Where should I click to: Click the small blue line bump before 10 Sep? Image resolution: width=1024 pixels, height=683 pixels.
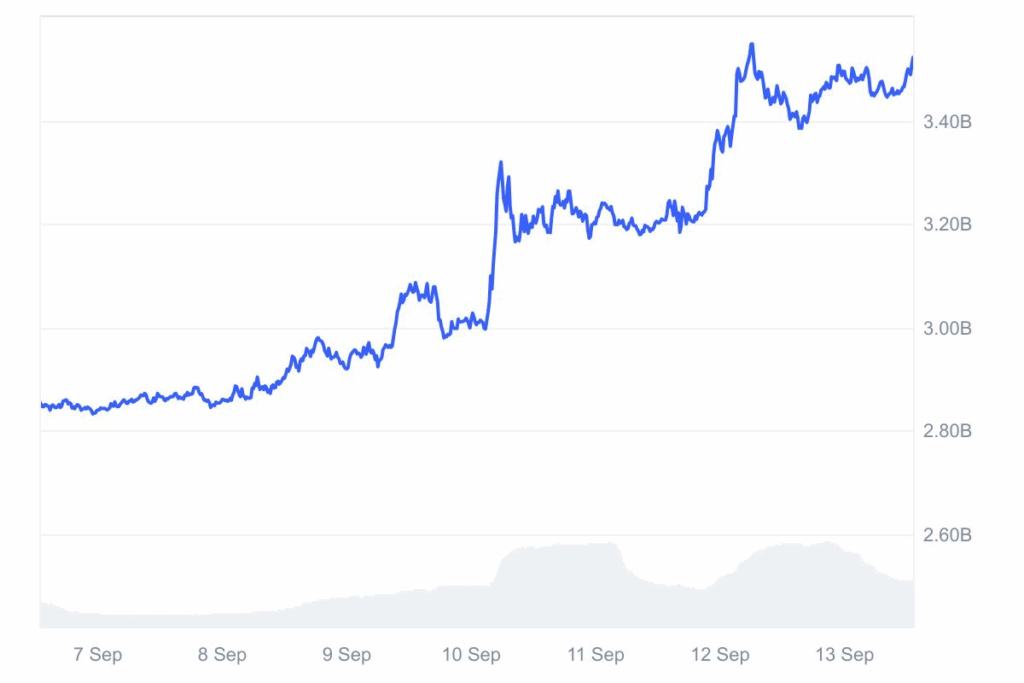click(x=418, y=290)
